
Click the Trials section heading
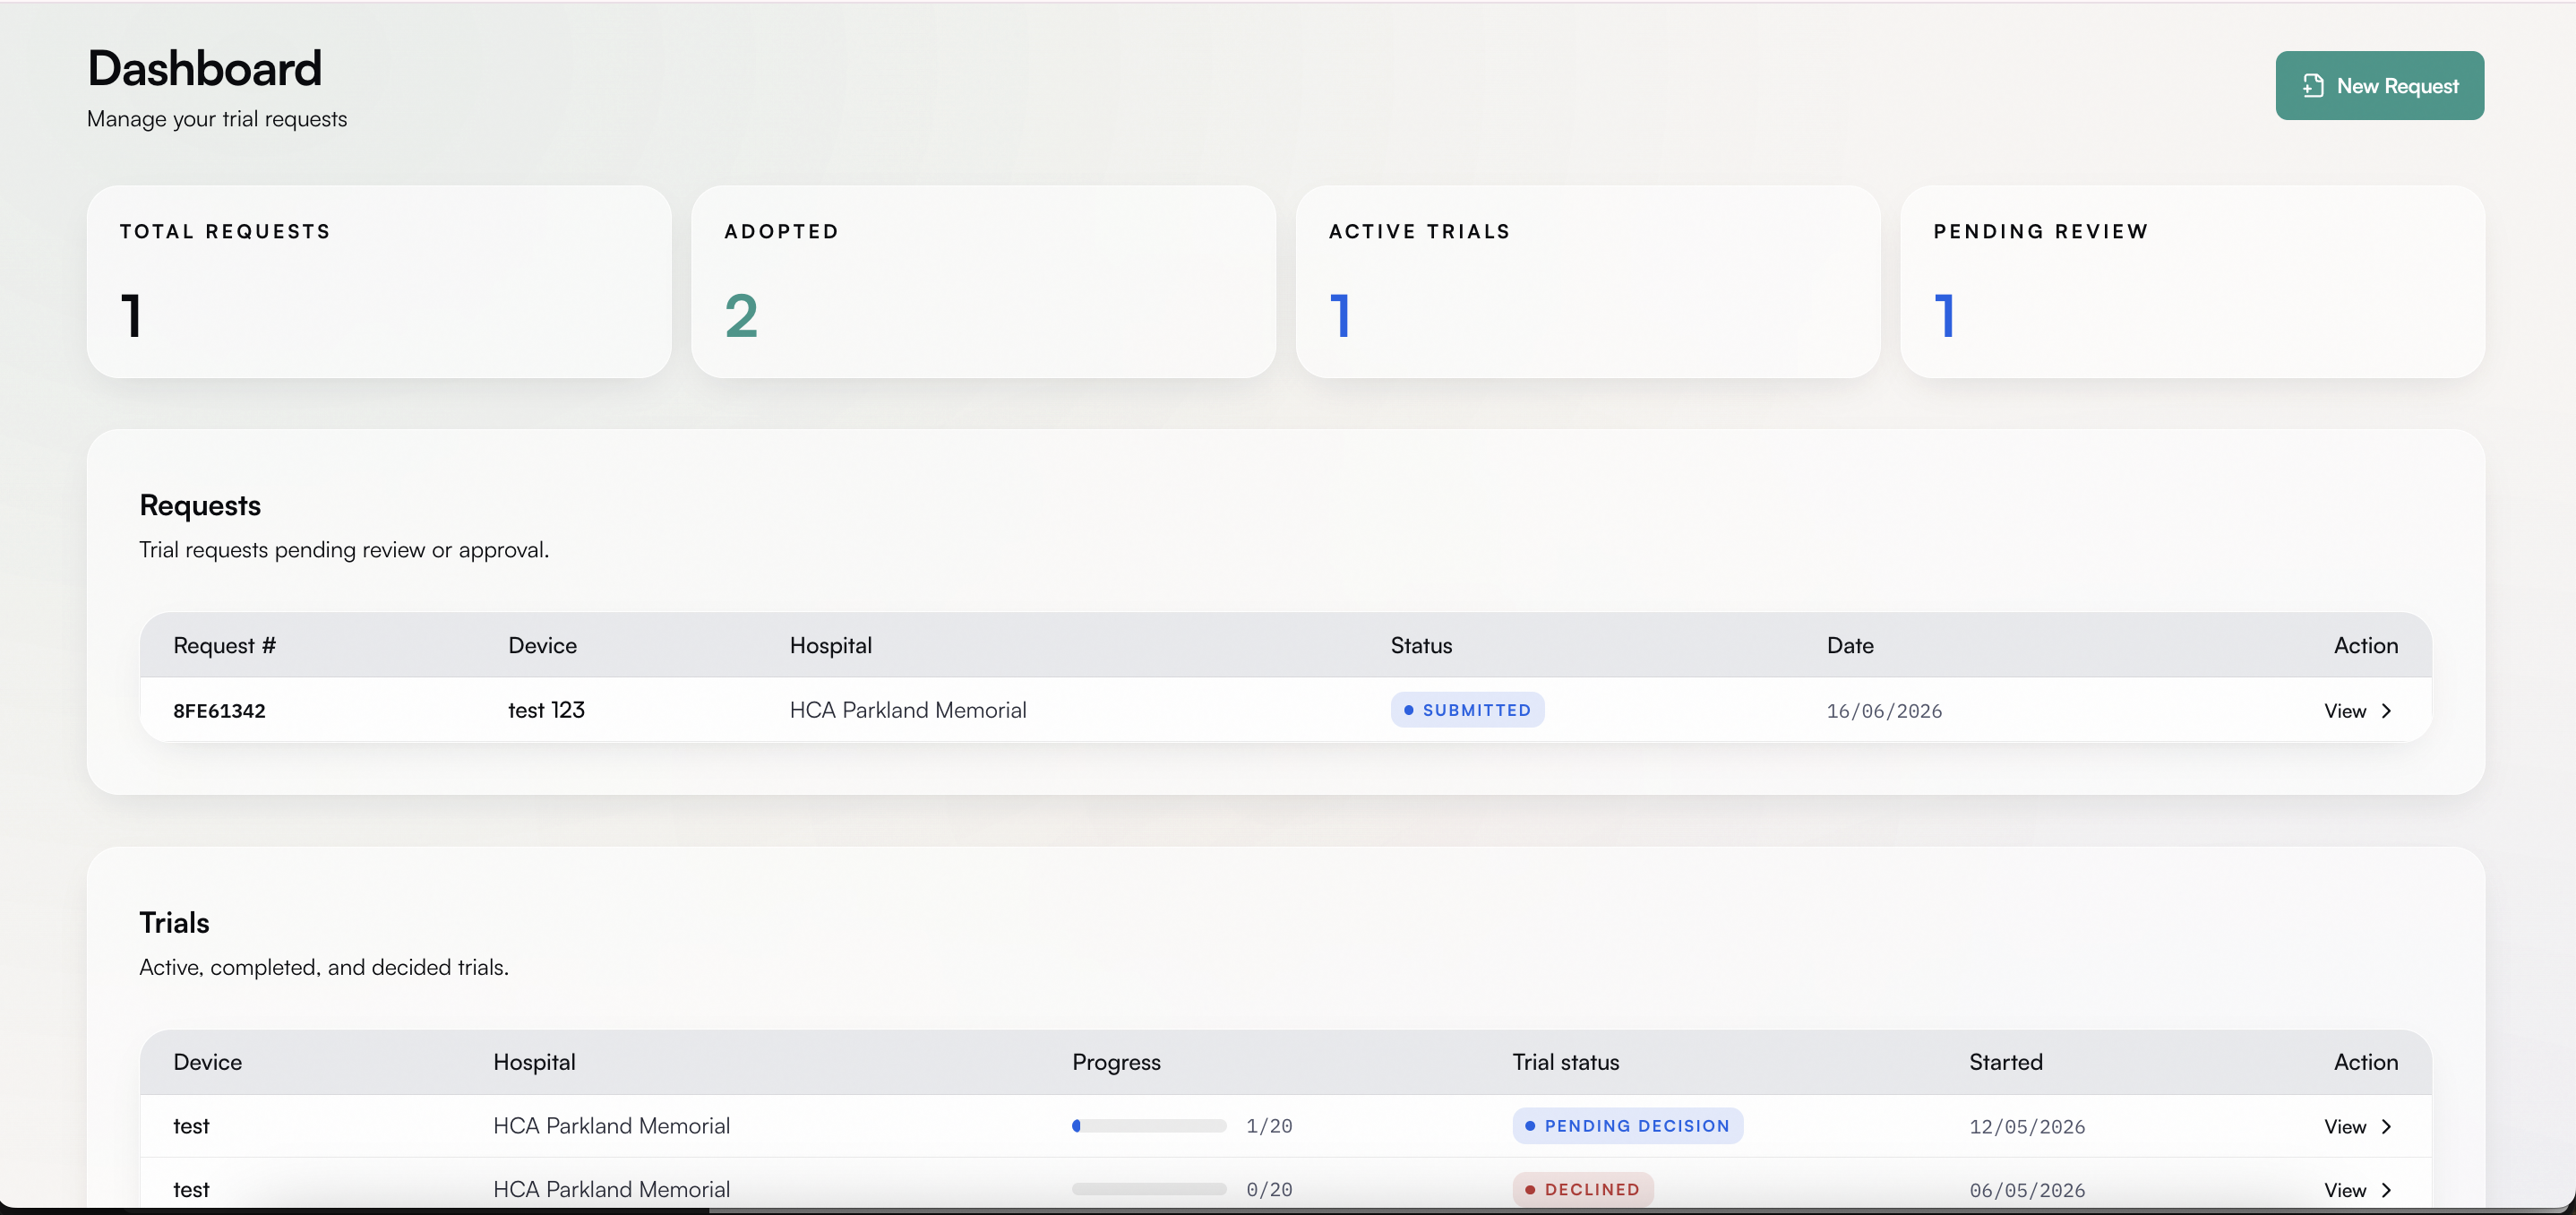pyautogui.click(x=174, y=922)
